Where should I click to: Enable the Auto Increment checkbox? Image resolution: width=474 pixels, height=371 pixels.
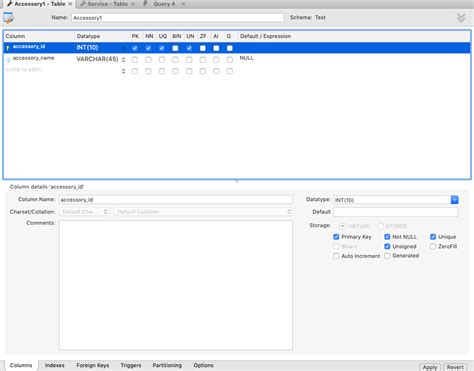[x=336, y=256]
